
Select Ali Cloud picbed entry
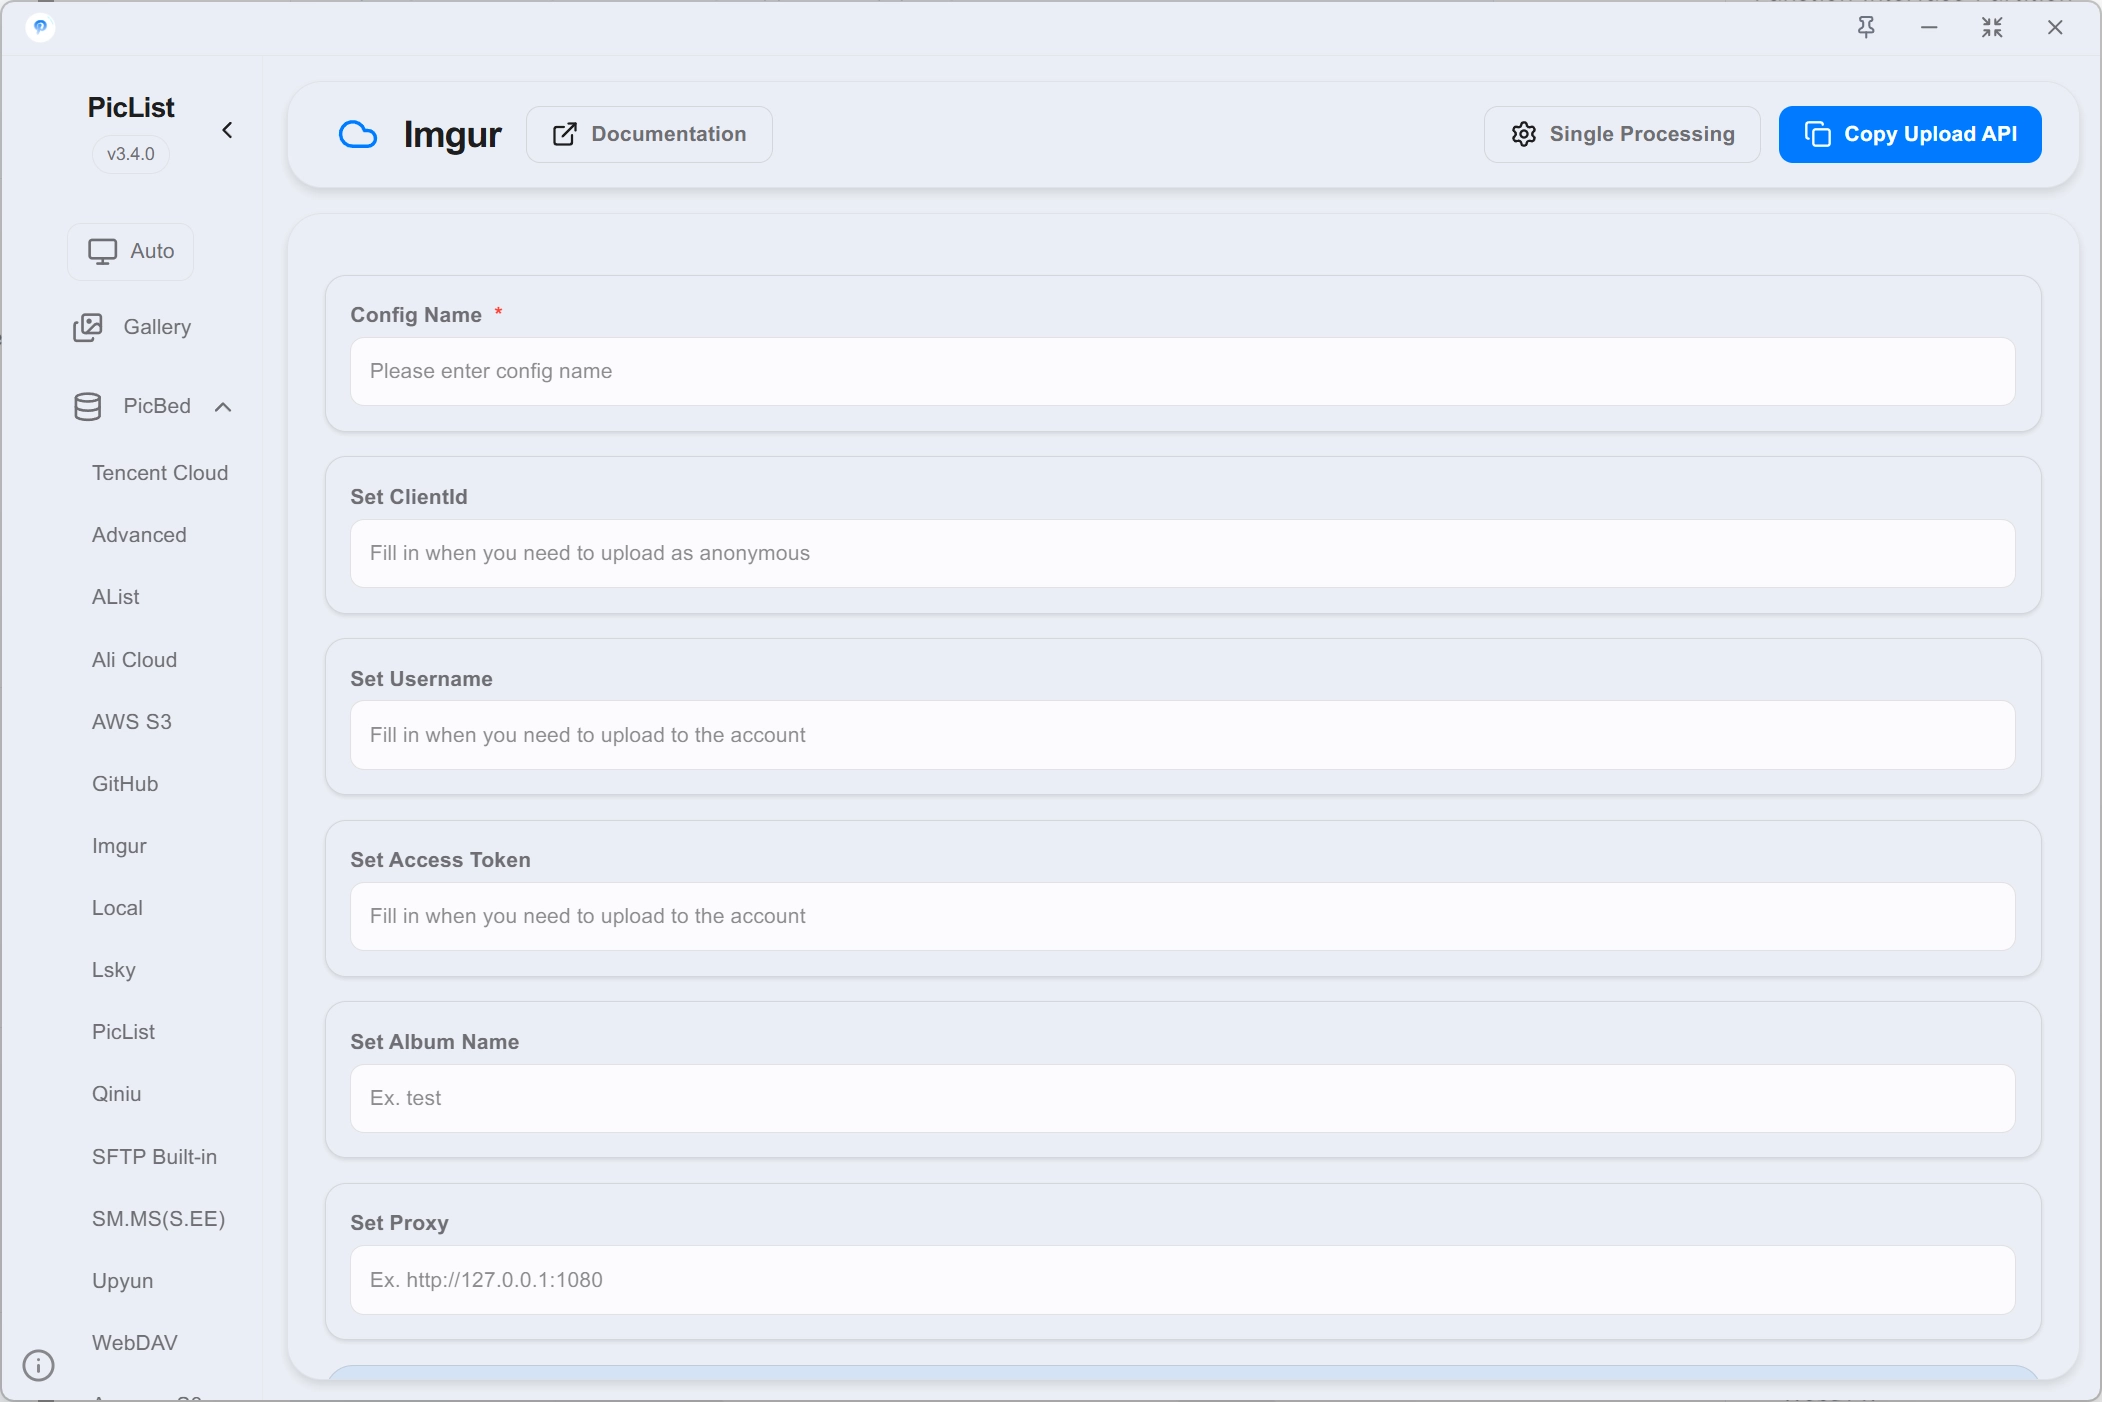[134, 660]
